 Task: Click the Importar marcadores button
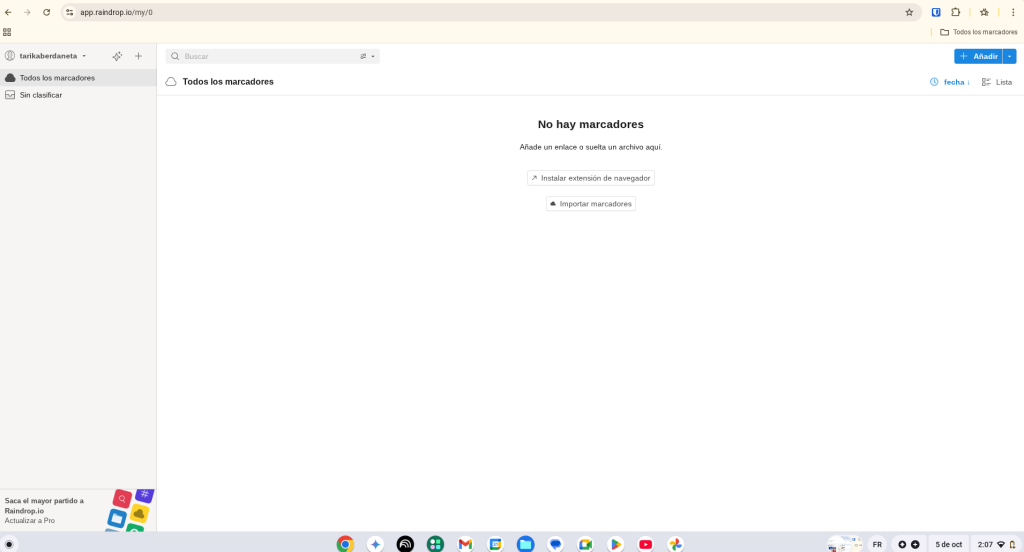click(x=590, y=204)
